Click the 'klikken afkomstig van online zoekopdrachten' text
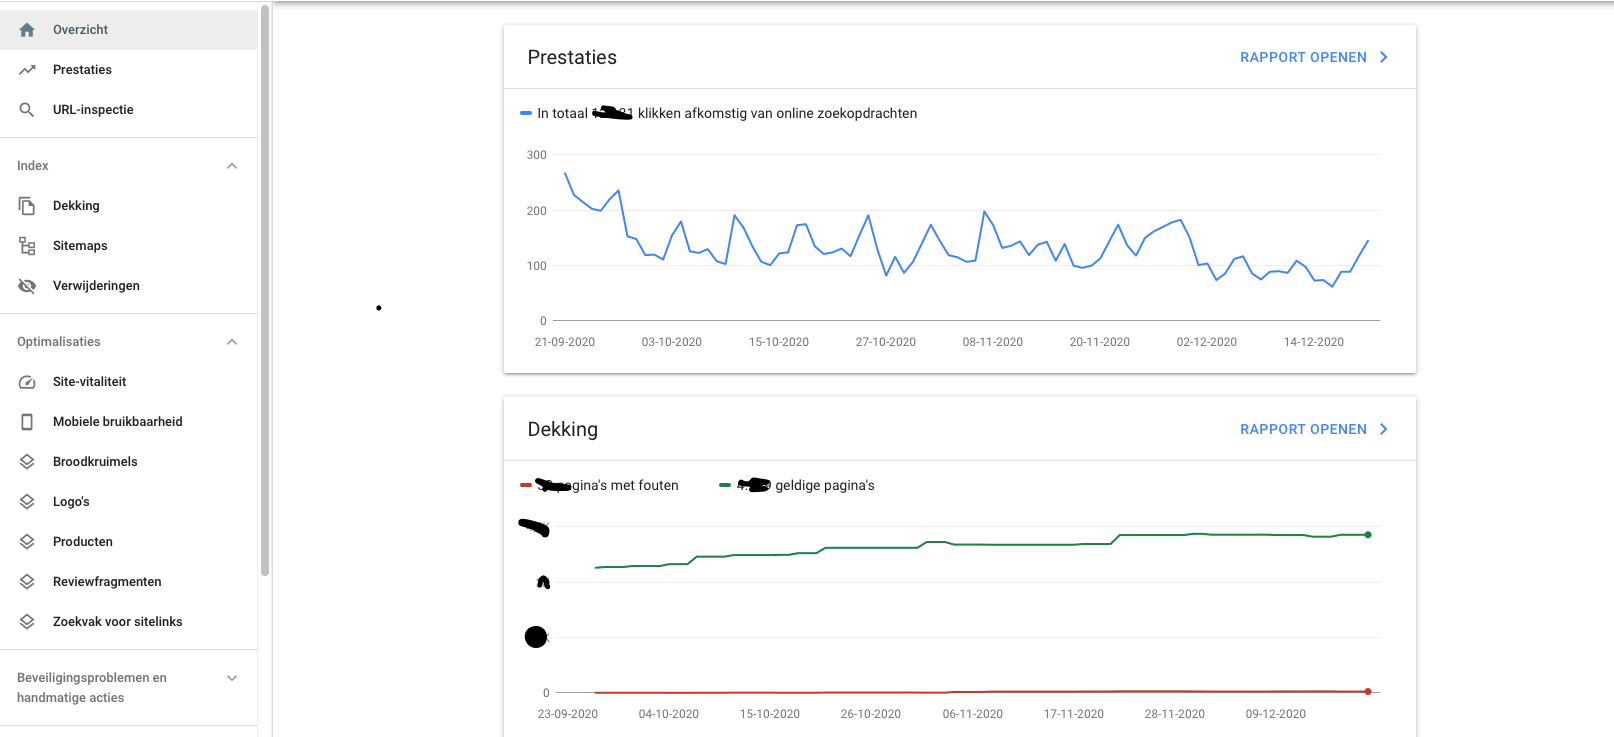The width and height of the screenshot is (1614, 737). tap(777, 114)
